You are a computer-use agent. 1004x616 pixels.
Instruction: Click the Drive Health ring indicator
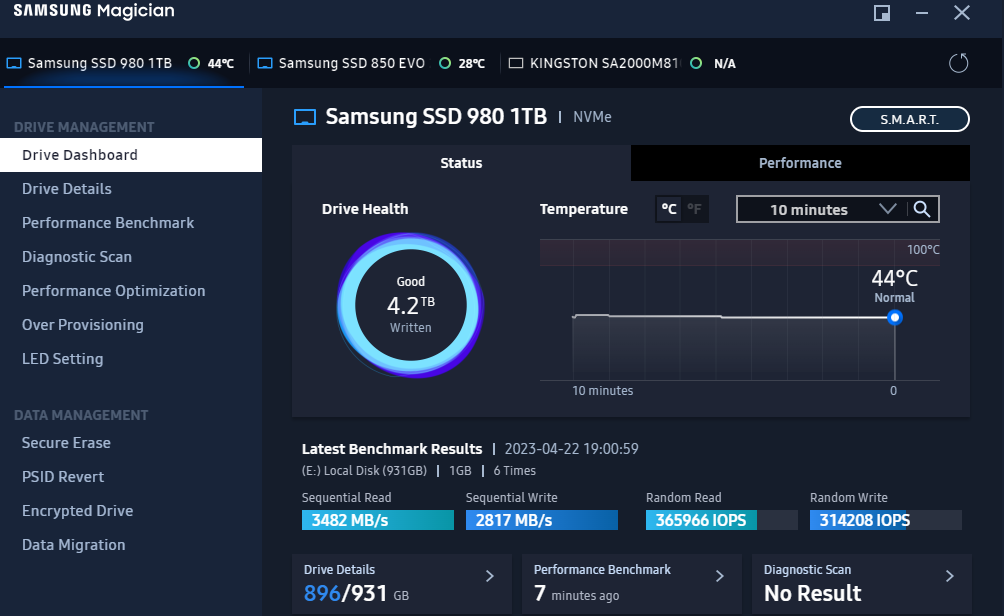pos(410,304)
